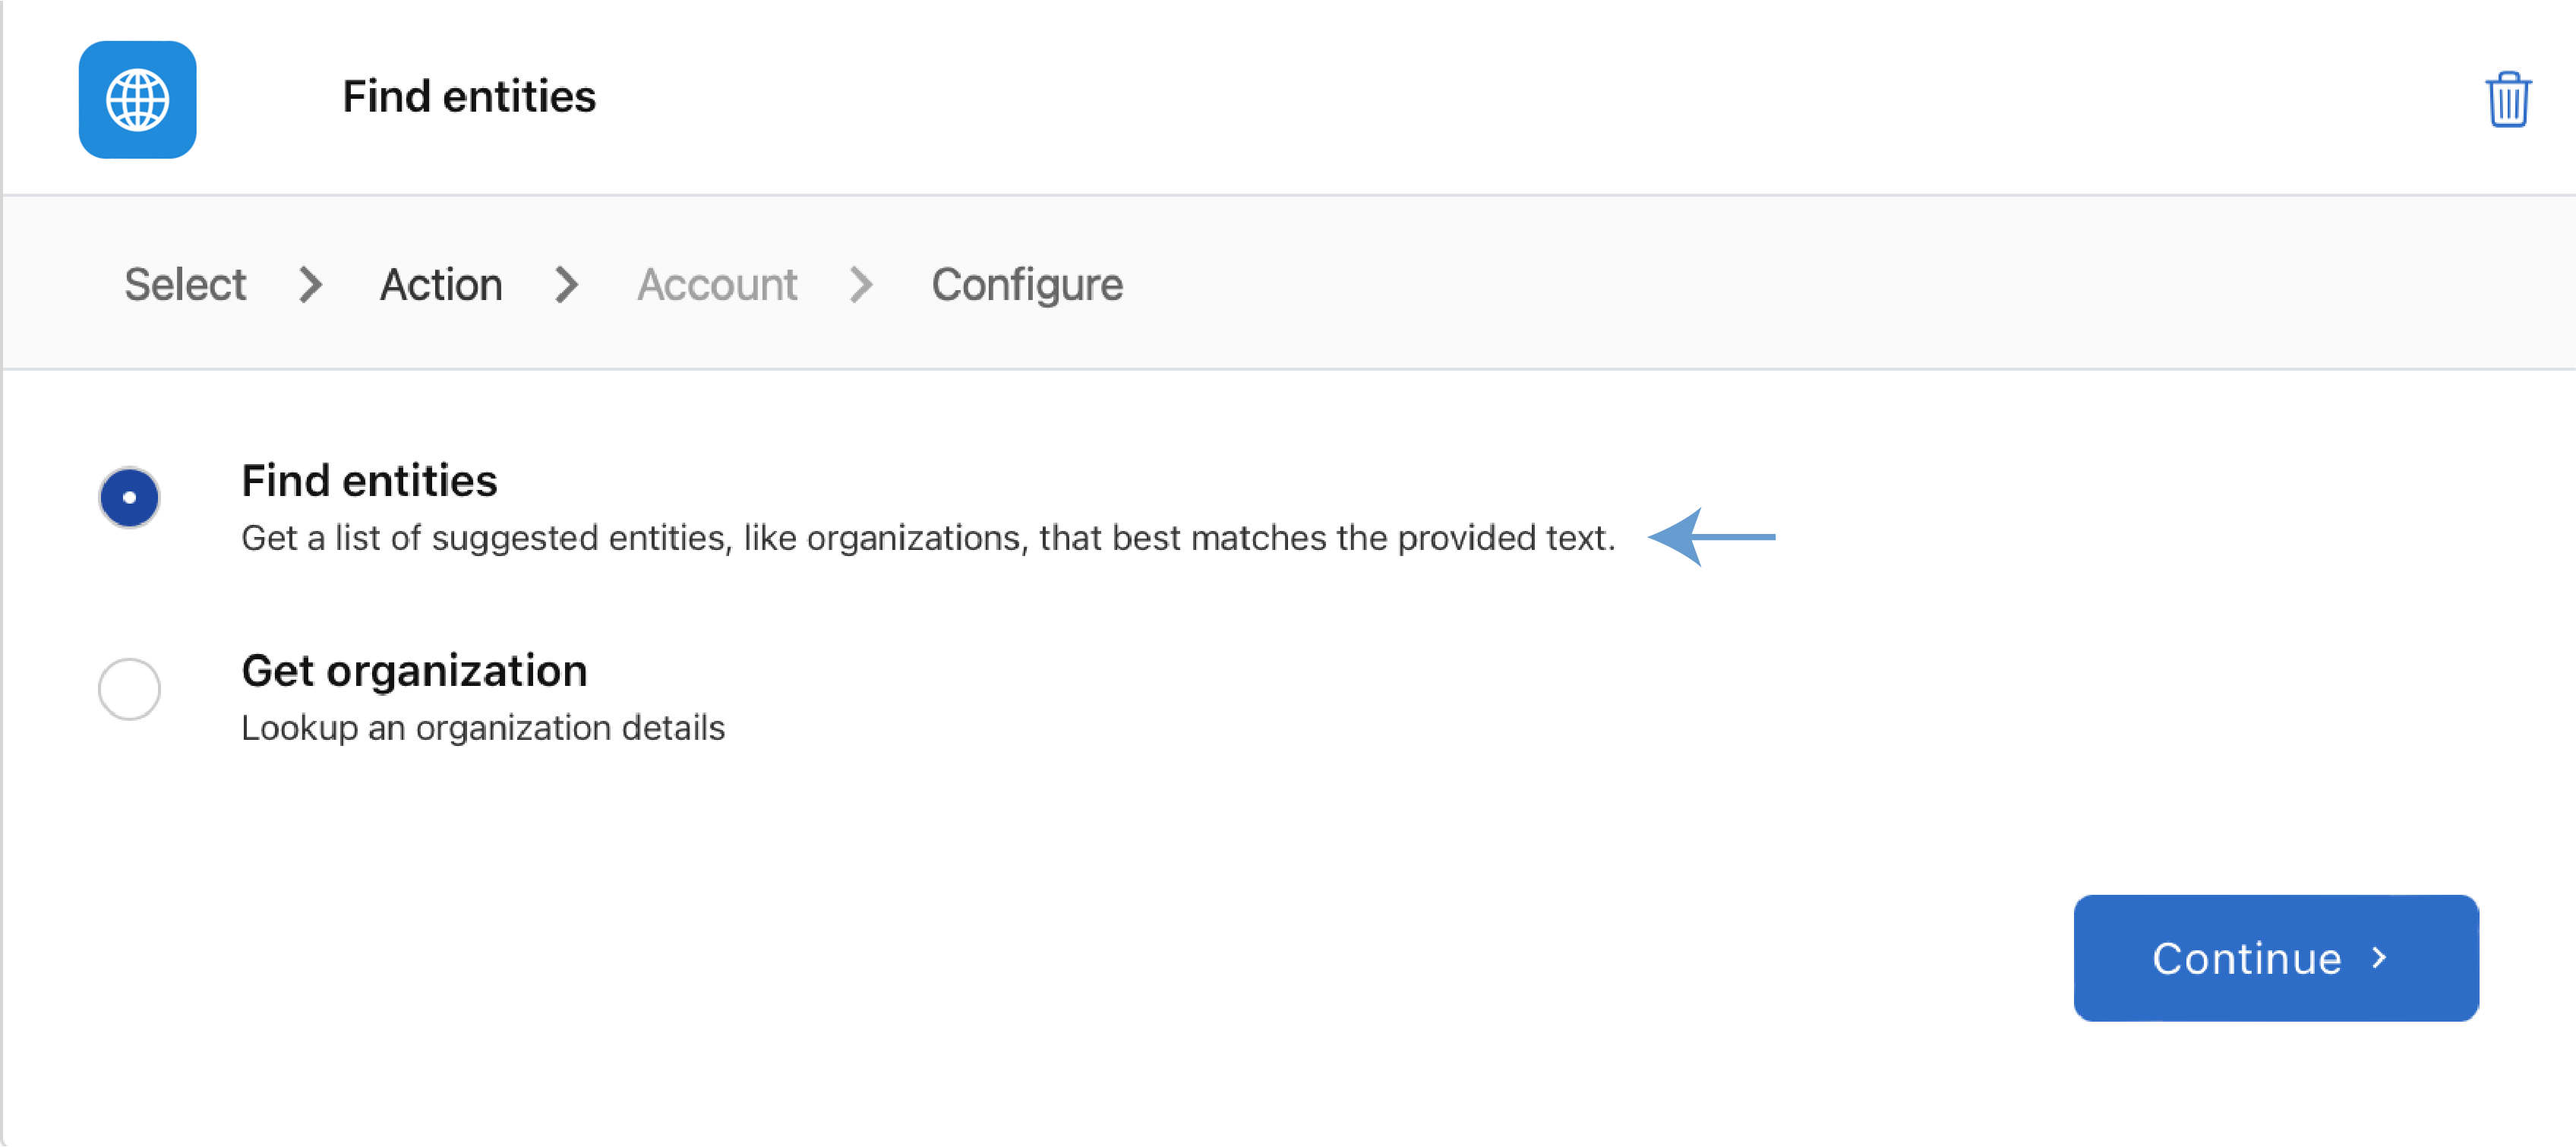Viewport: 2576px width, 1147px height.
Task: Click the blue globe connector icon
Action: pyautogui.click(x=137, y=99)
